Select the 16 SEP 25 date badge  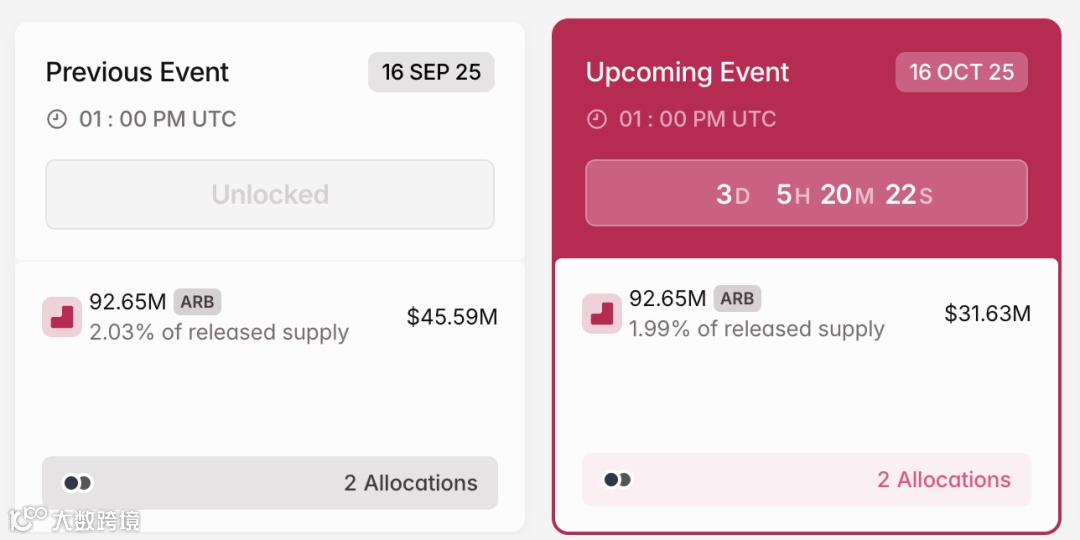[x=431, y=72]
